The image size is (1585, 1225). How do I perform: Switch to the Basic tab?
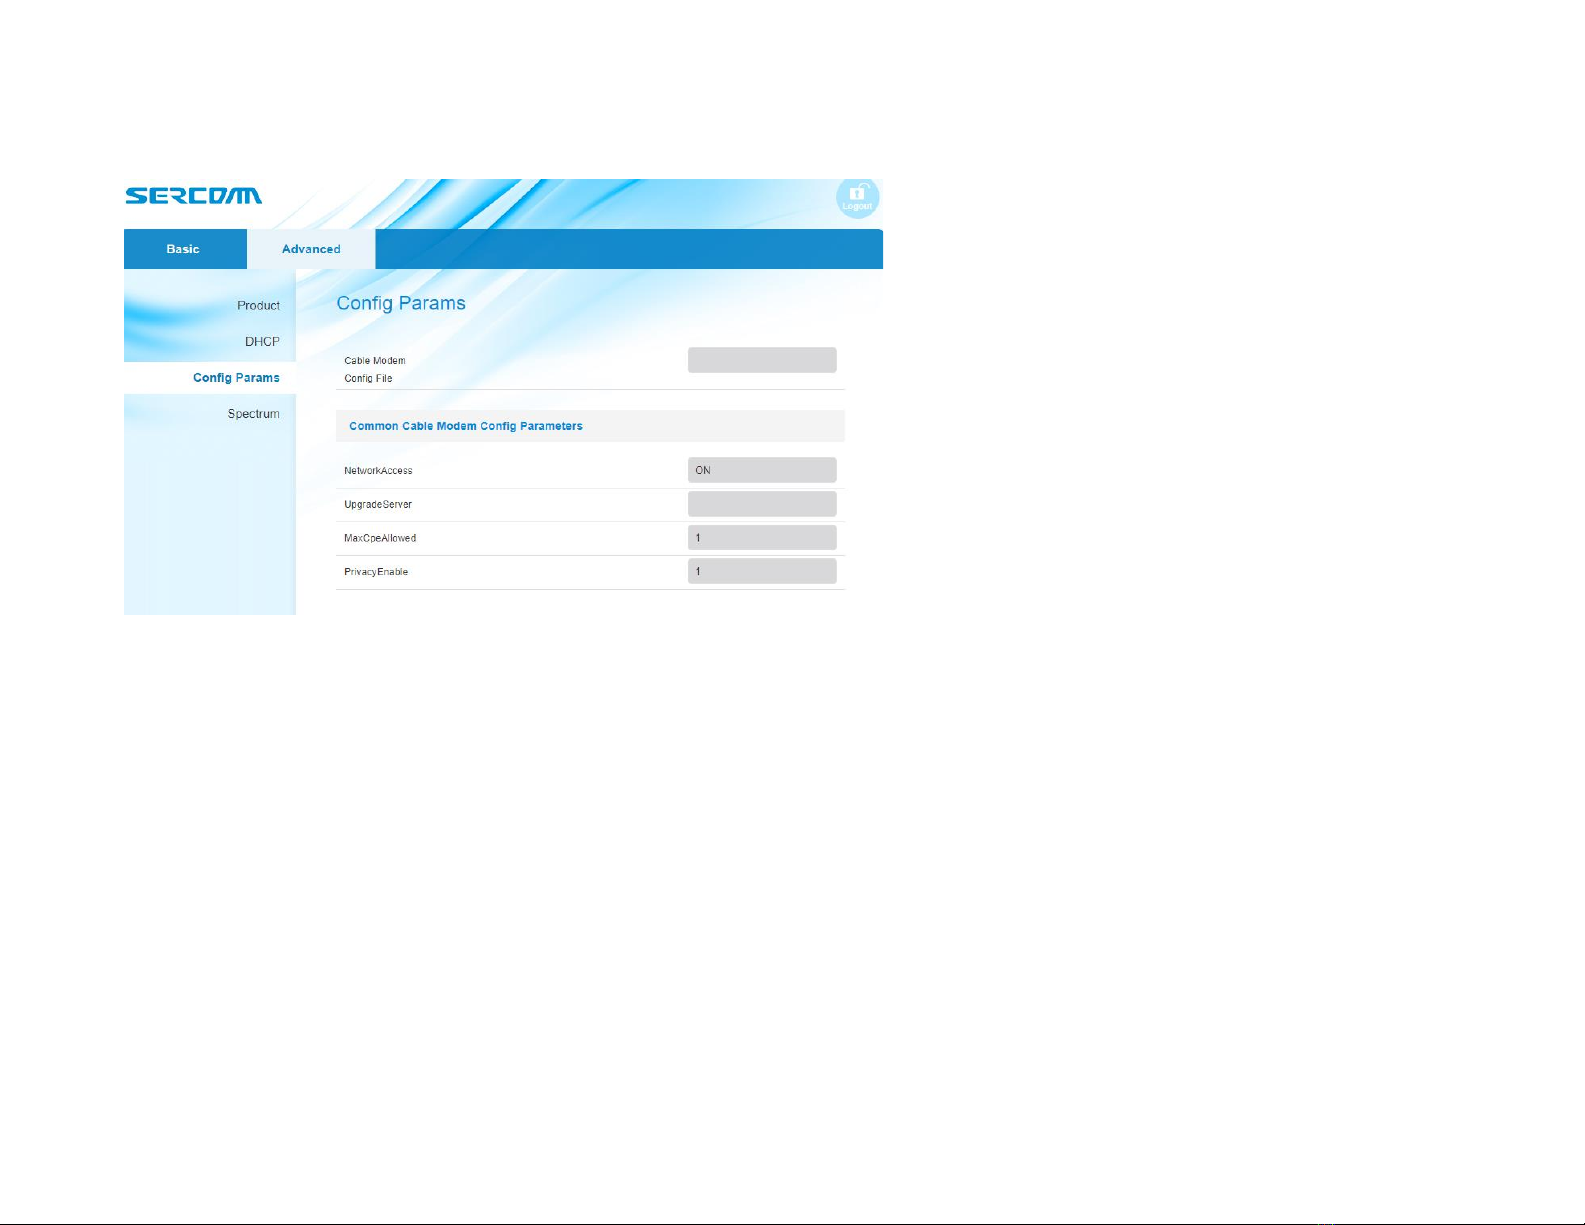click(x=184, y=249)
